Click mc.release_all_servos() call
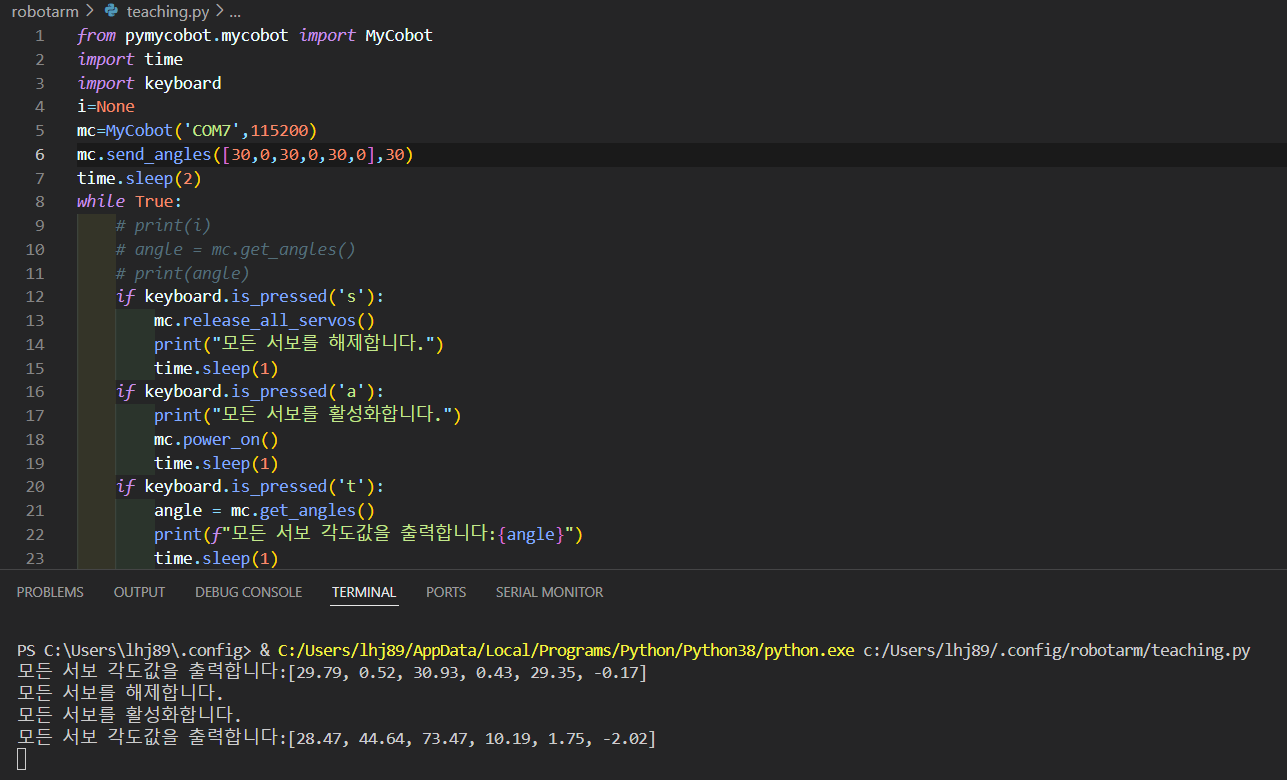Image resolution: width=1287 pixels, height=780 pixels. [264, 320]
